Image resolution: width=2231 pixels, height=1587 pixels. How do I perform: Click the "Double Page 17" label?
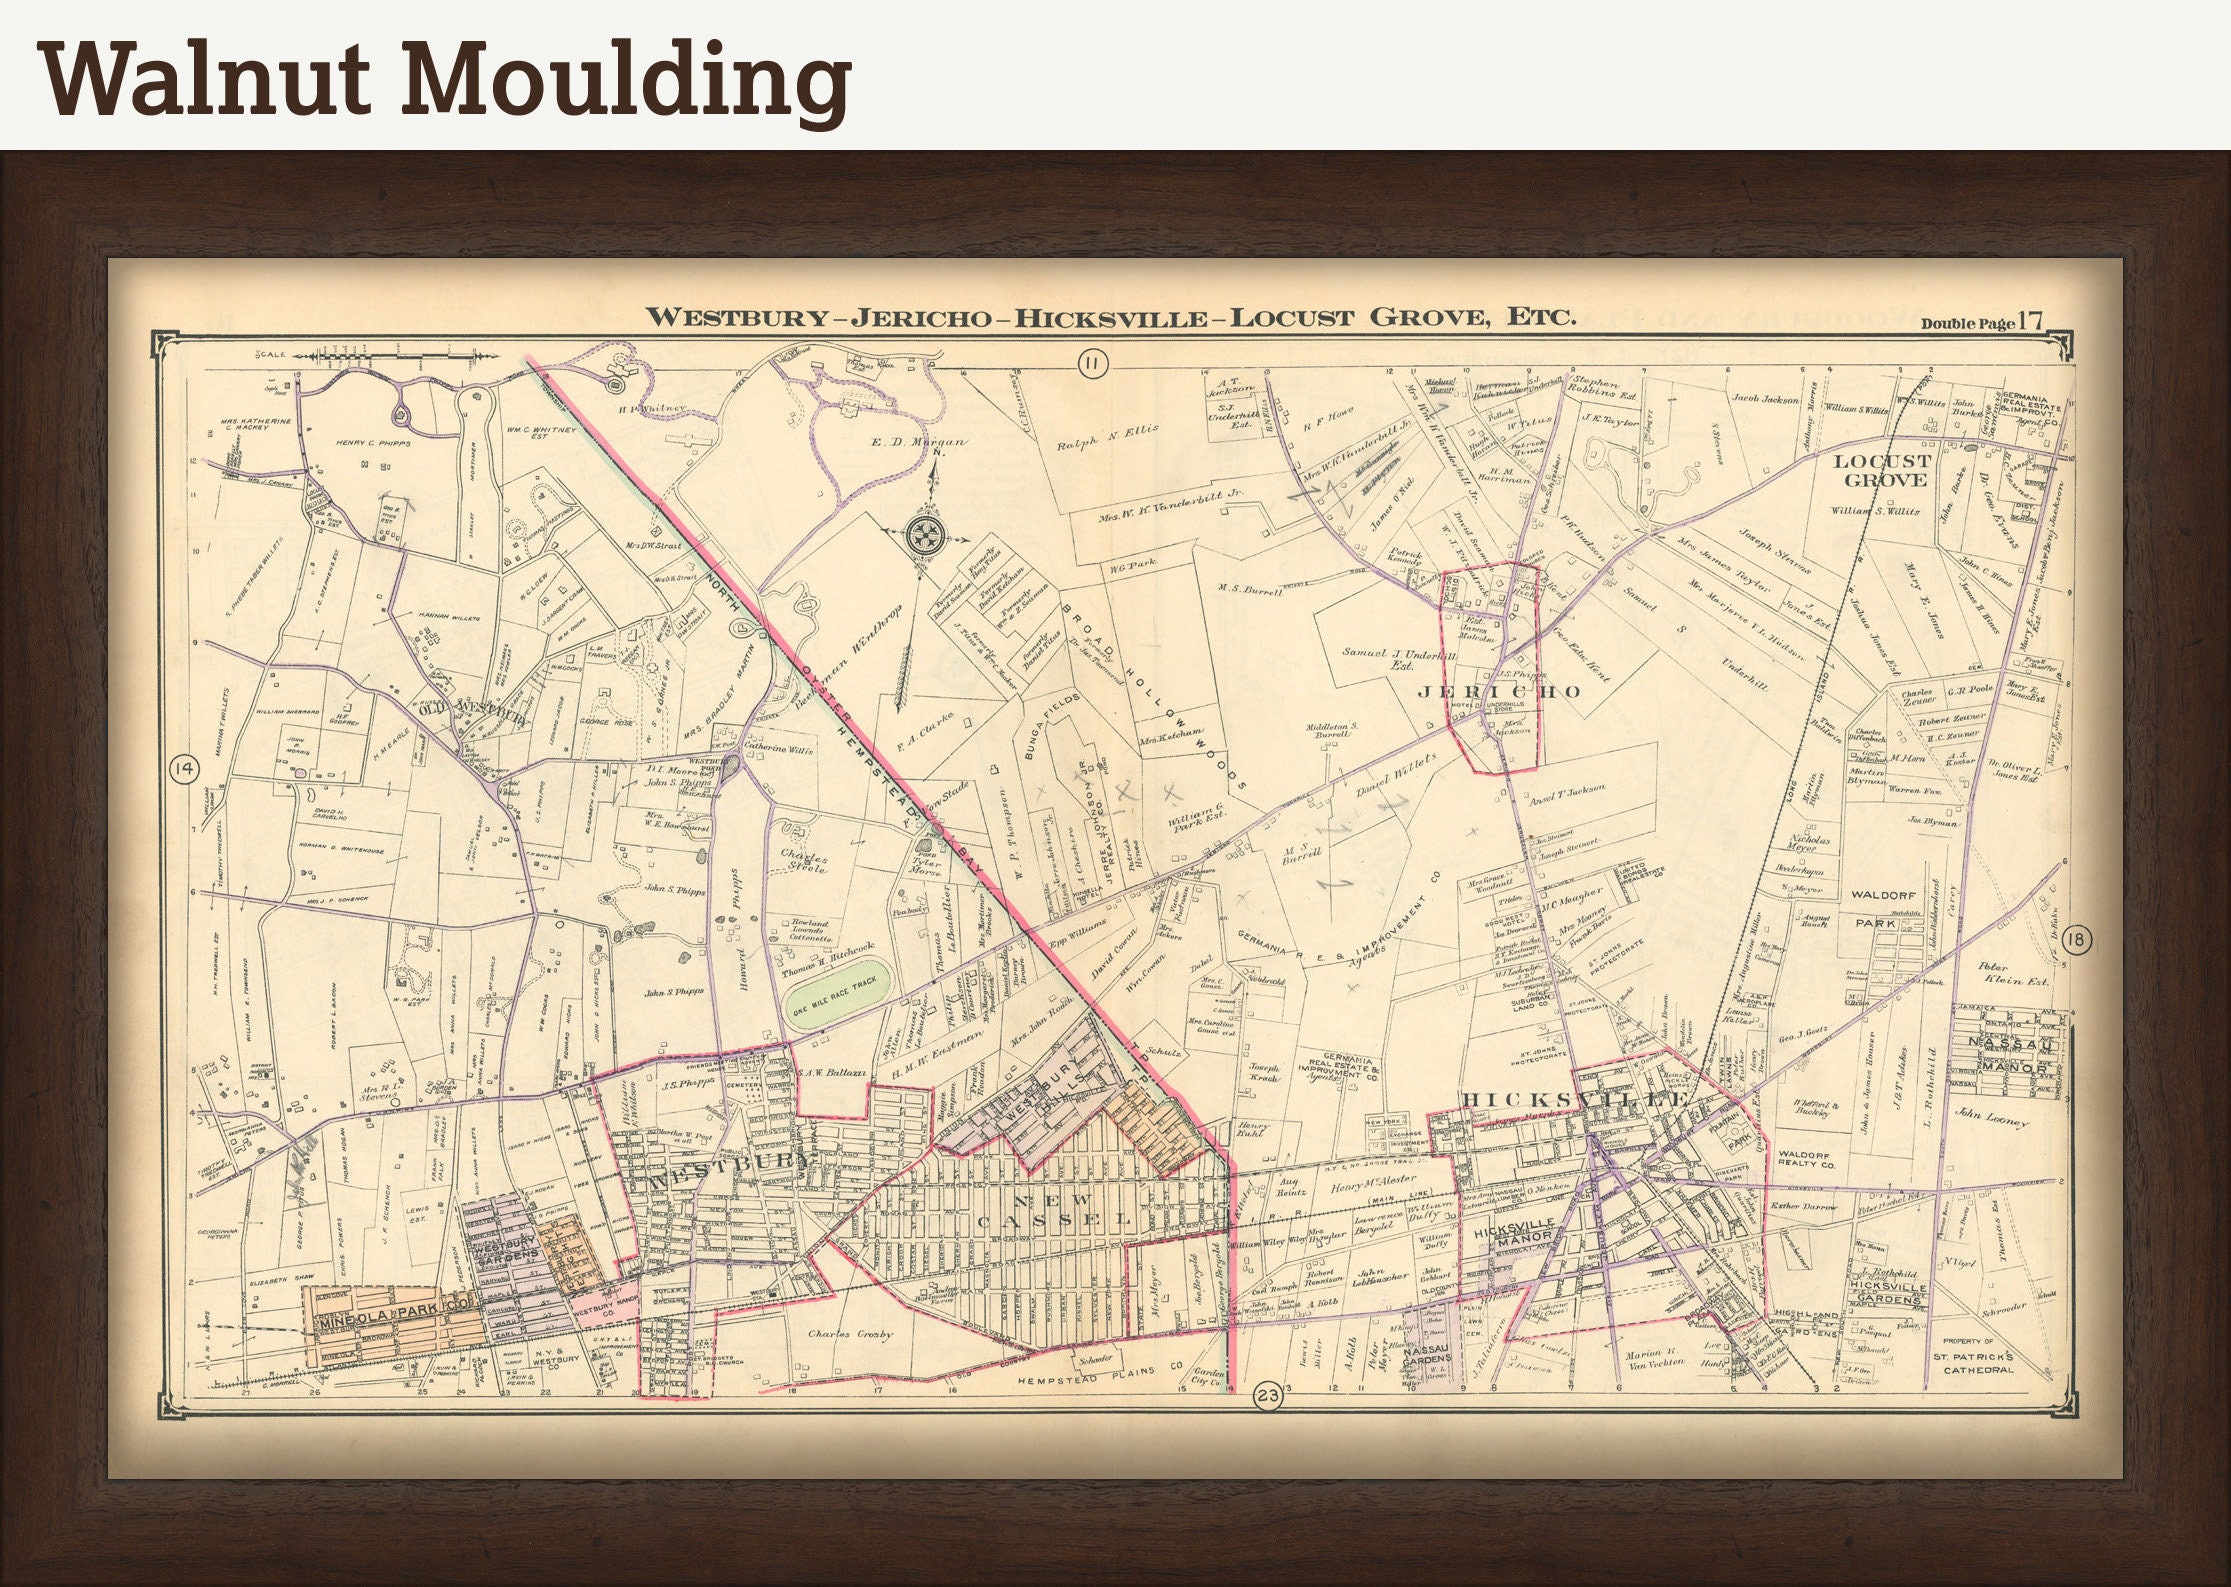click(x=1981, y=322)
